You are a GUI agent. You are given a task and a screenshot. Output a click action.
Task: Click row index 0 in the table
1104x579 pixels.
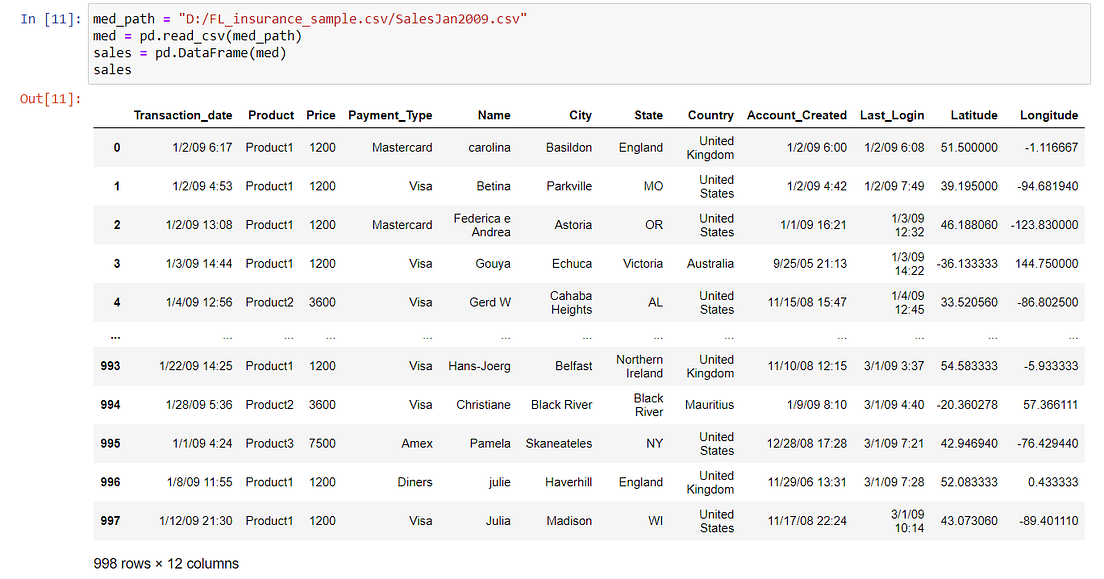pos(116,147)
